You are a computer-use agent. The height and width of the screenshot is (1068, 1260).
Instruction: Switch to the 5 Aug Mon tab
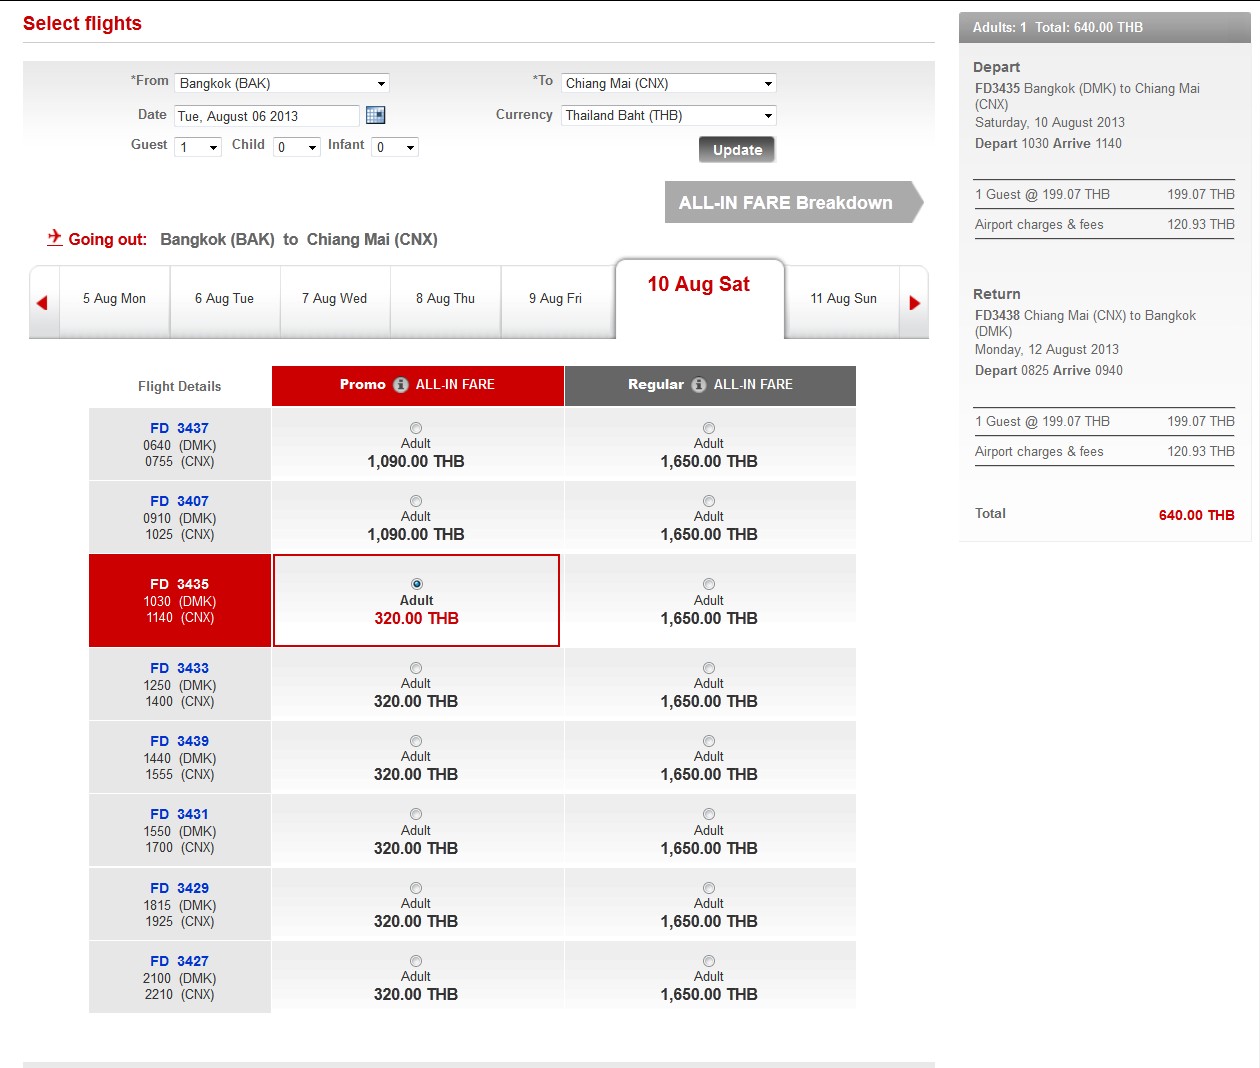coord(115,299)
